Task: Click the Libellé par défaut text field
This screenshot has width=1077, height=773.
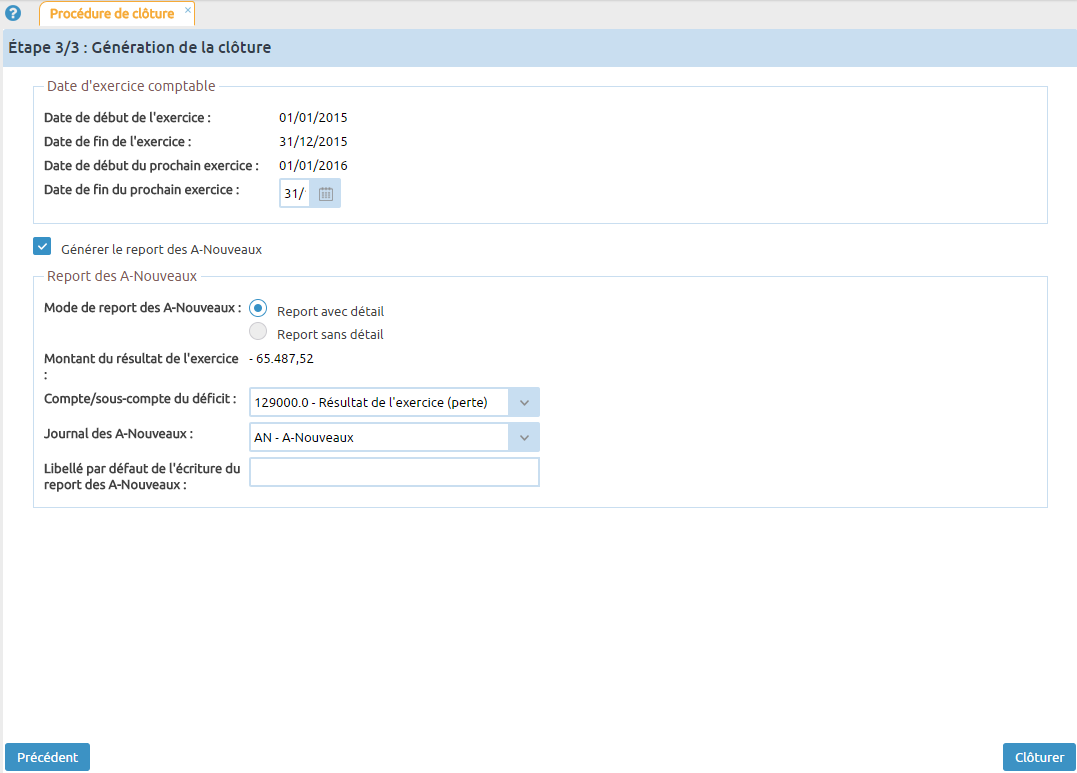Action: pyautogui.click(x=393, y=471)
